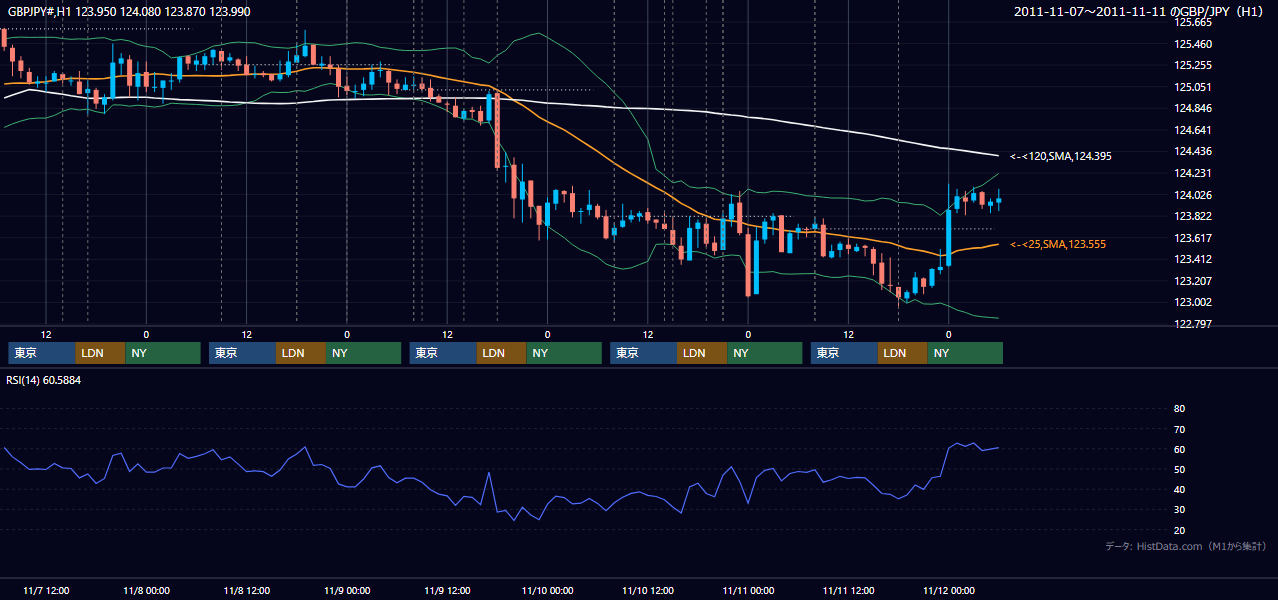Click RSI axis level 50

tap(1179, 469)
